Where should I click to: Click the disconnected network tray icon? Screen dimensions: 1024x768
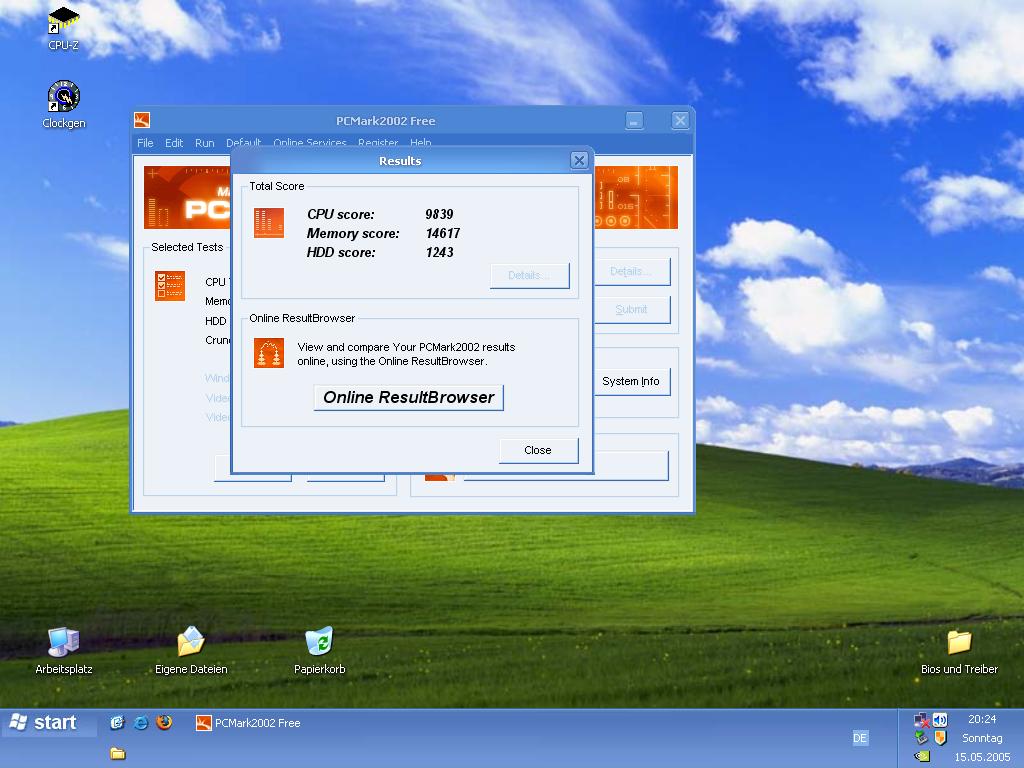[921, 720]
